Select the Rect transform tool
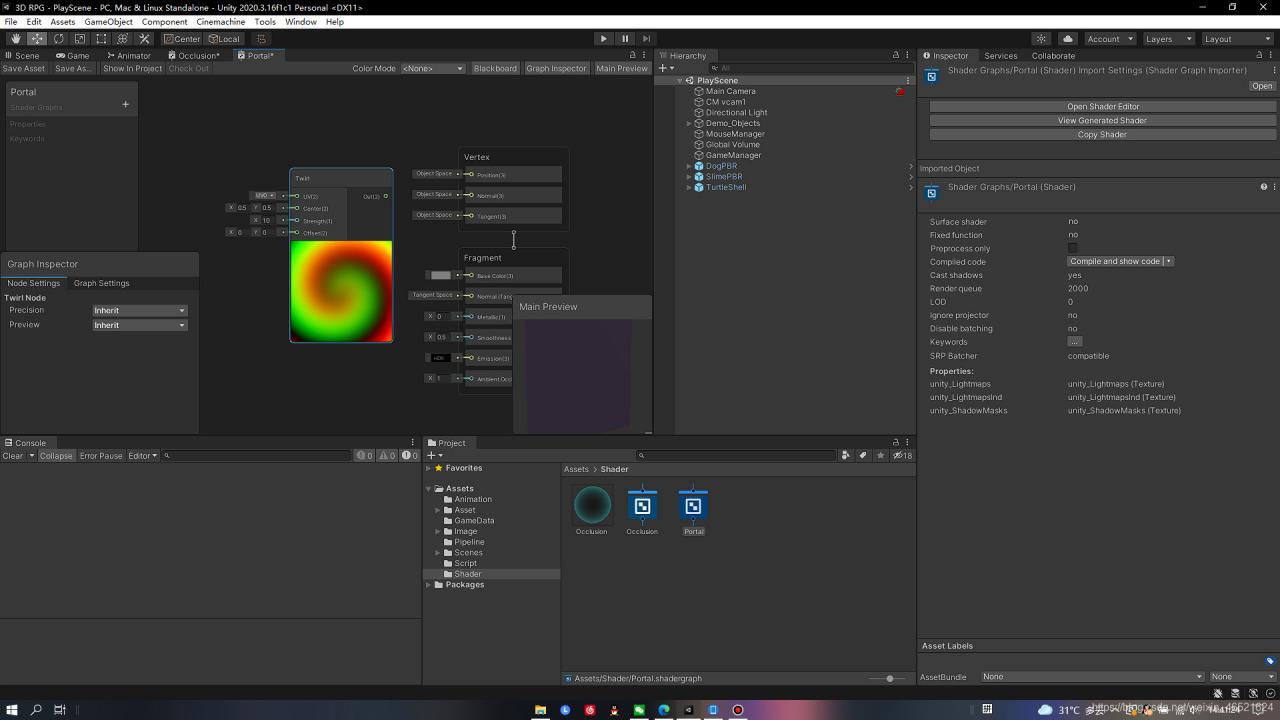This screenshot has height=720, width=1280. 101,39
